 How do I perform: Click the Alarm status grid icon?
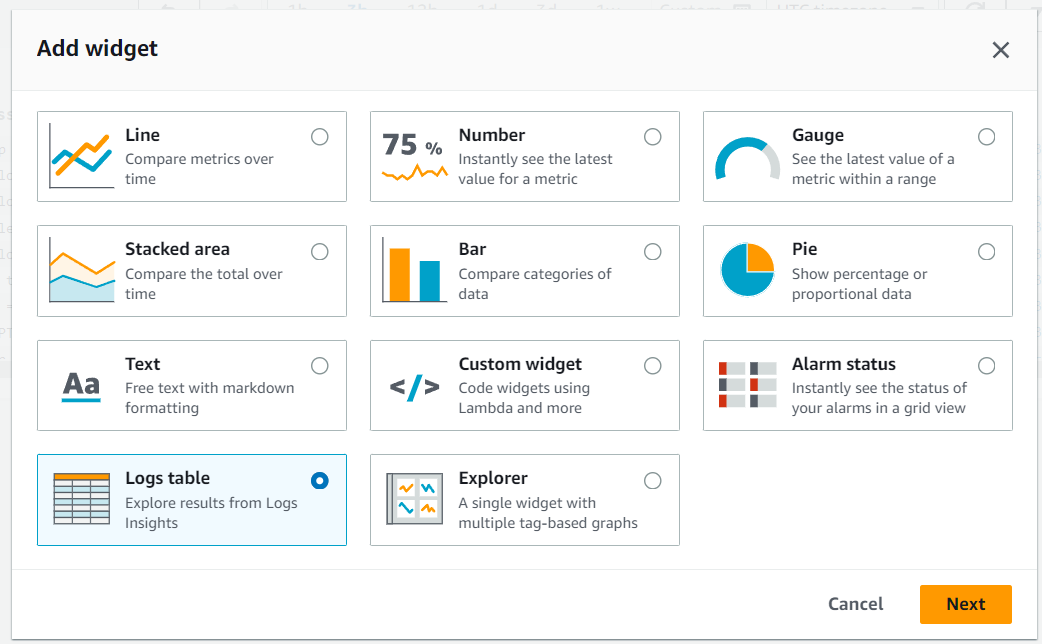point(747,385)
